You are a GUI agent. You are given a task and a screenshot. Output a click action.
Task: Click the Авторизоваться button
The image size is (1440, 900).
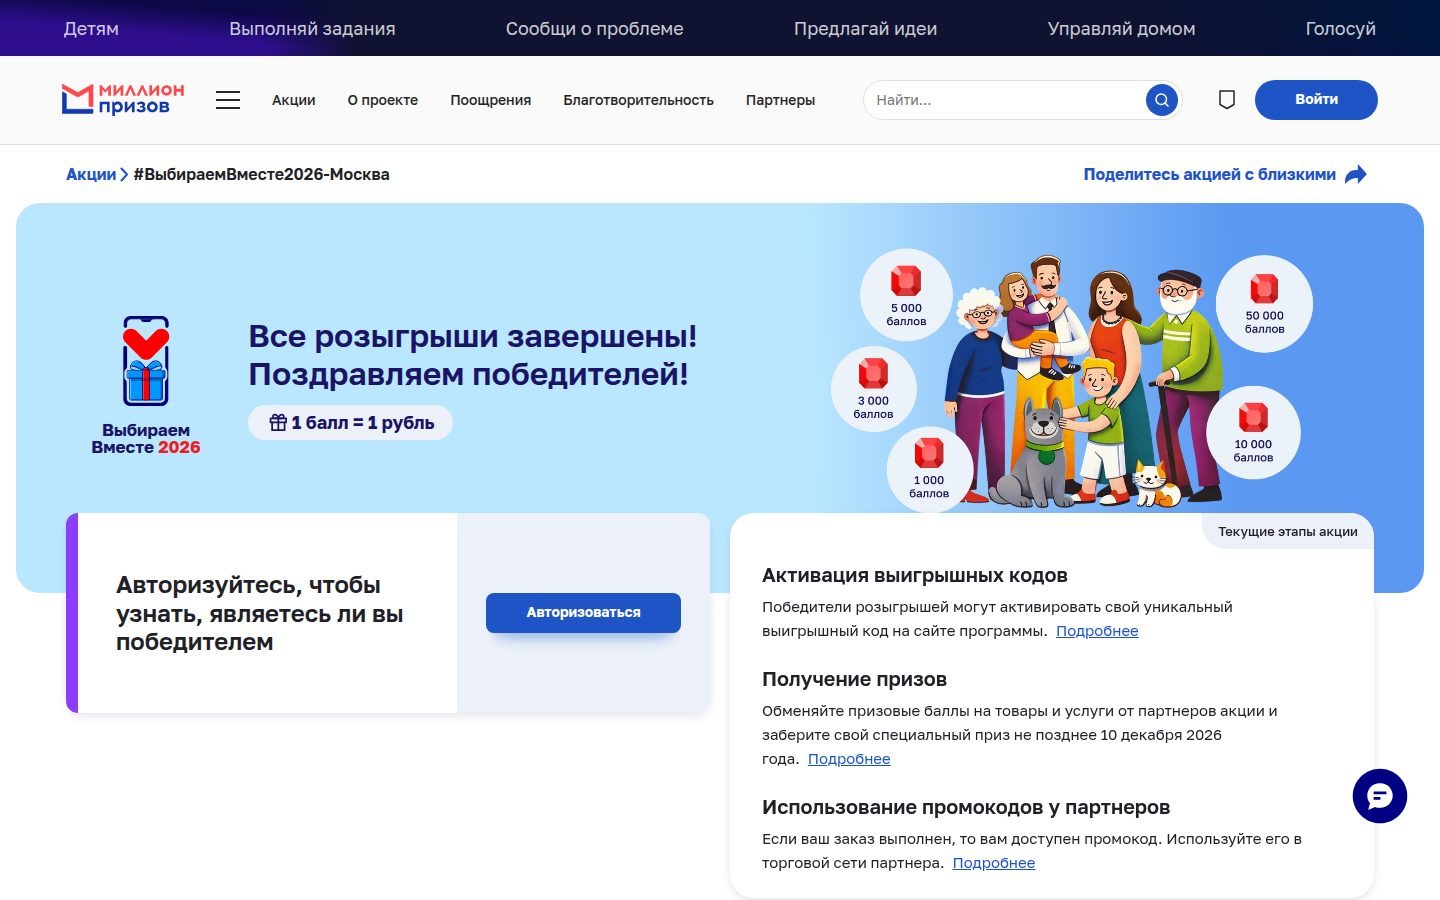pos(584,613)
